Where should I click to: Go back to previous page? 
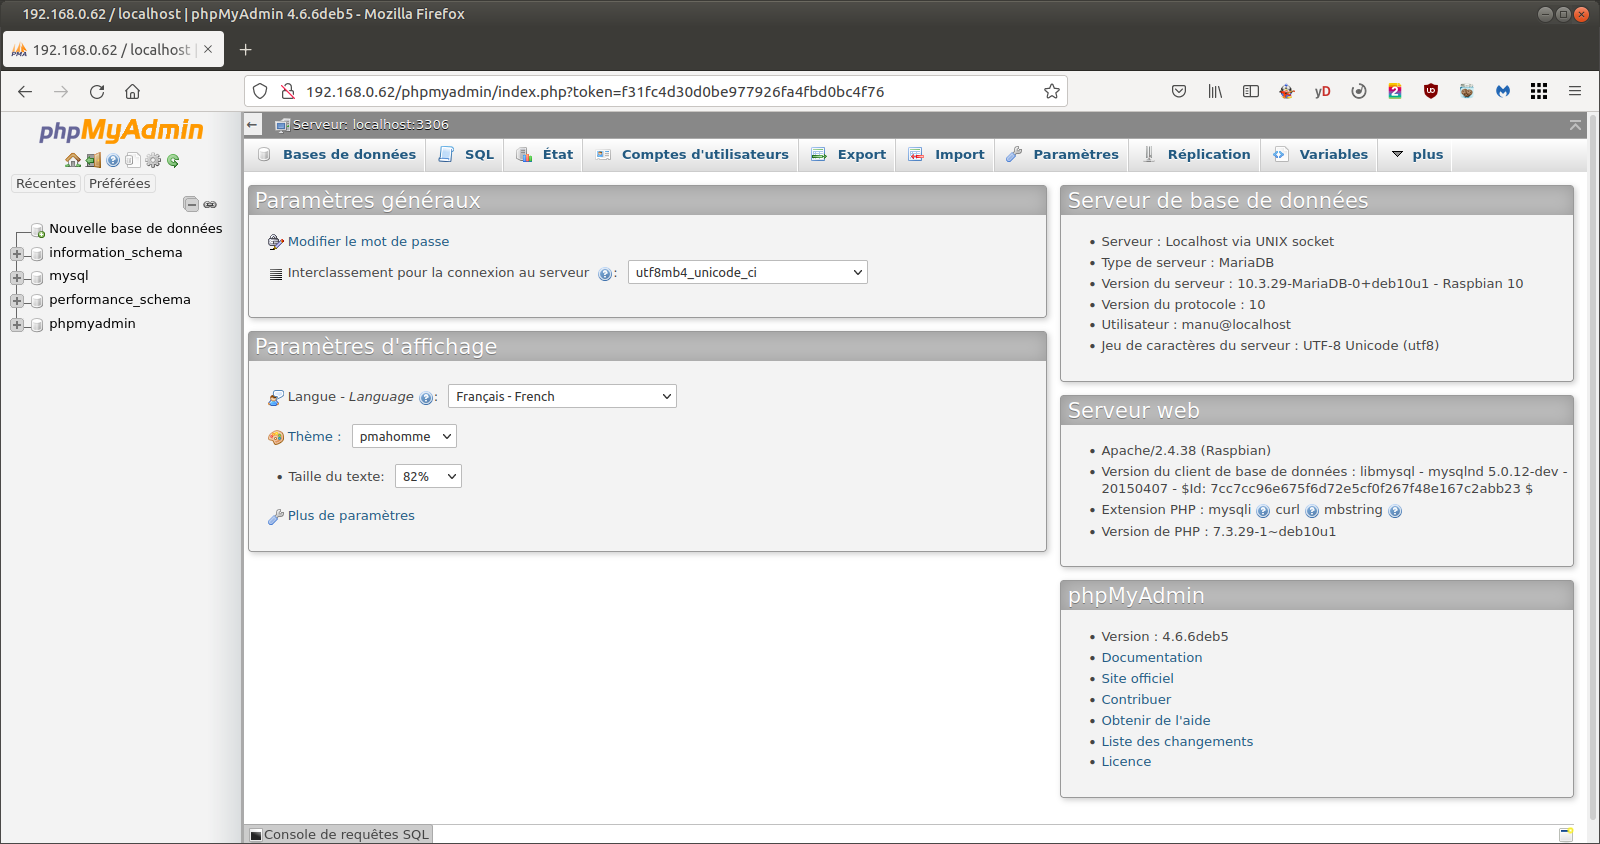(25, 91)
